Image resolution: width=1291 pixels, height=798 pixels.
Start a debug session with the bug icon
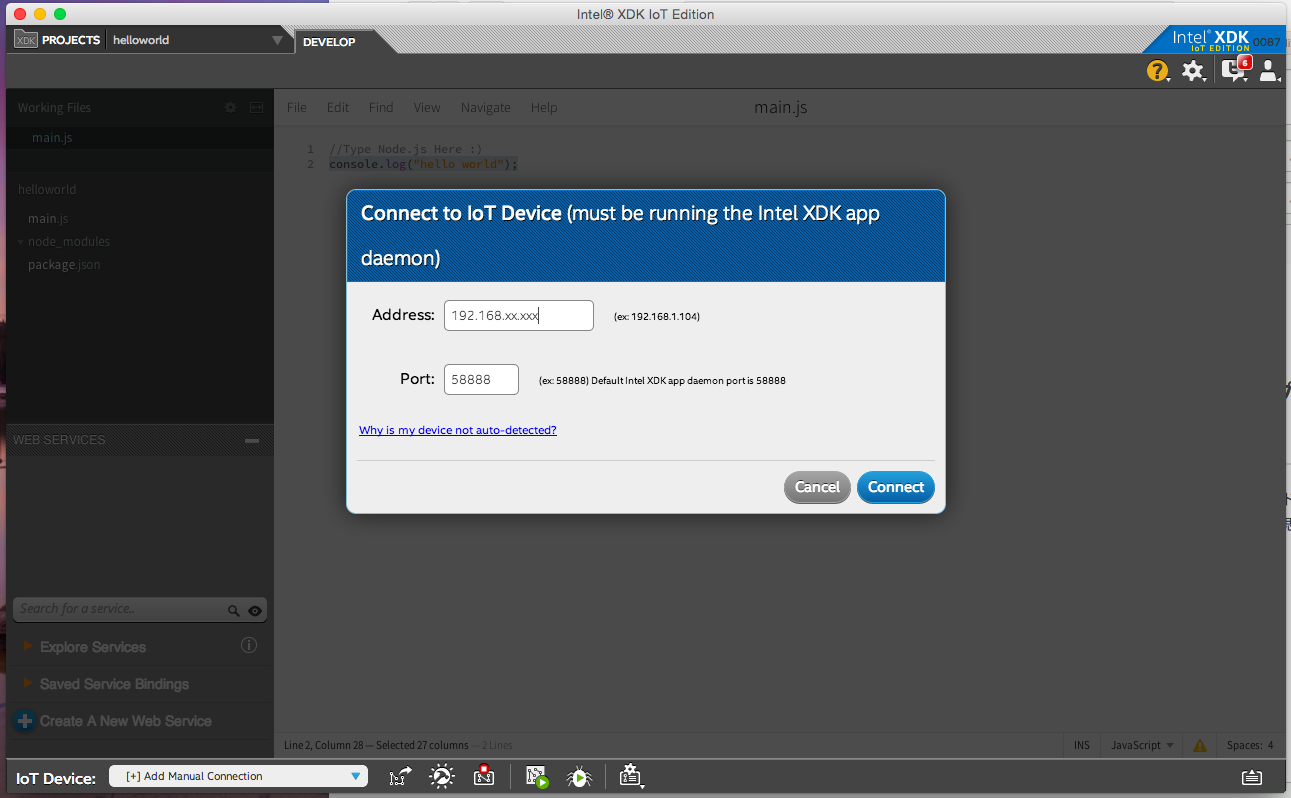click(x=579, y=775)
